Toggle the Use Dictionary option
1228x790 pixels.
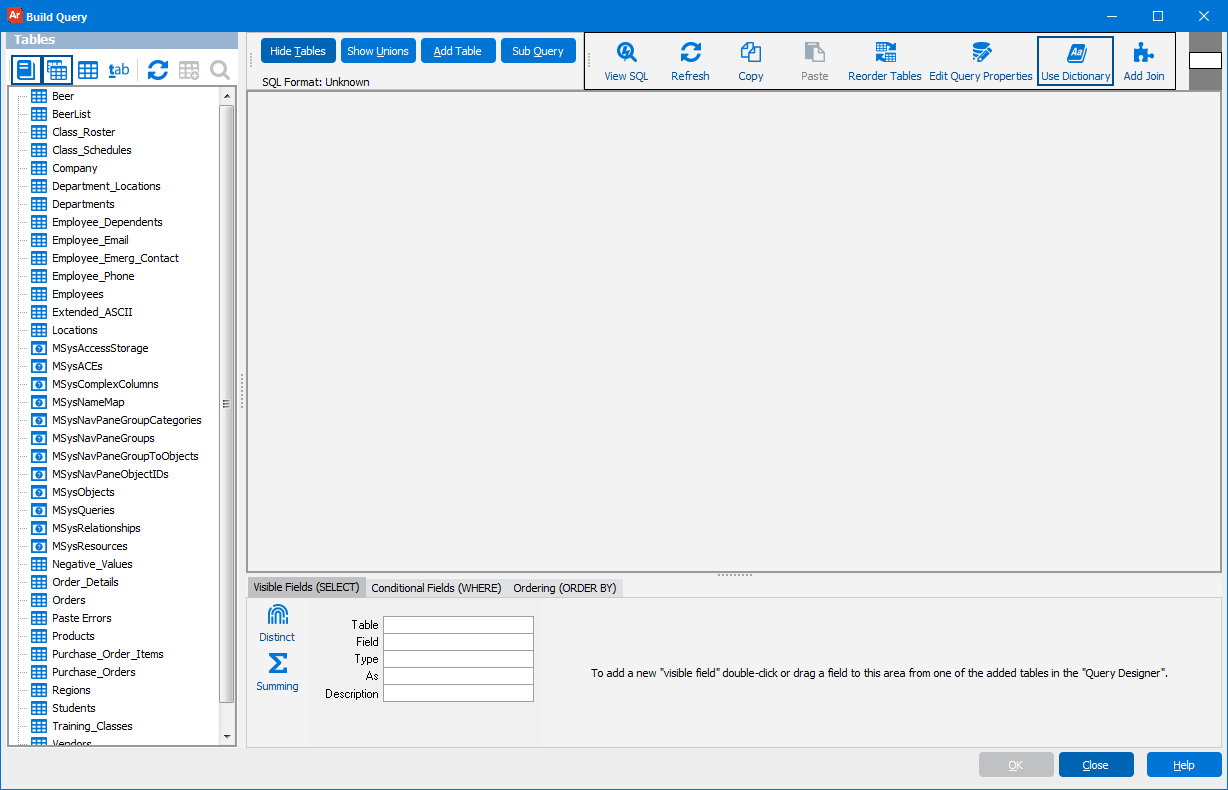[x=1075, y=60]
